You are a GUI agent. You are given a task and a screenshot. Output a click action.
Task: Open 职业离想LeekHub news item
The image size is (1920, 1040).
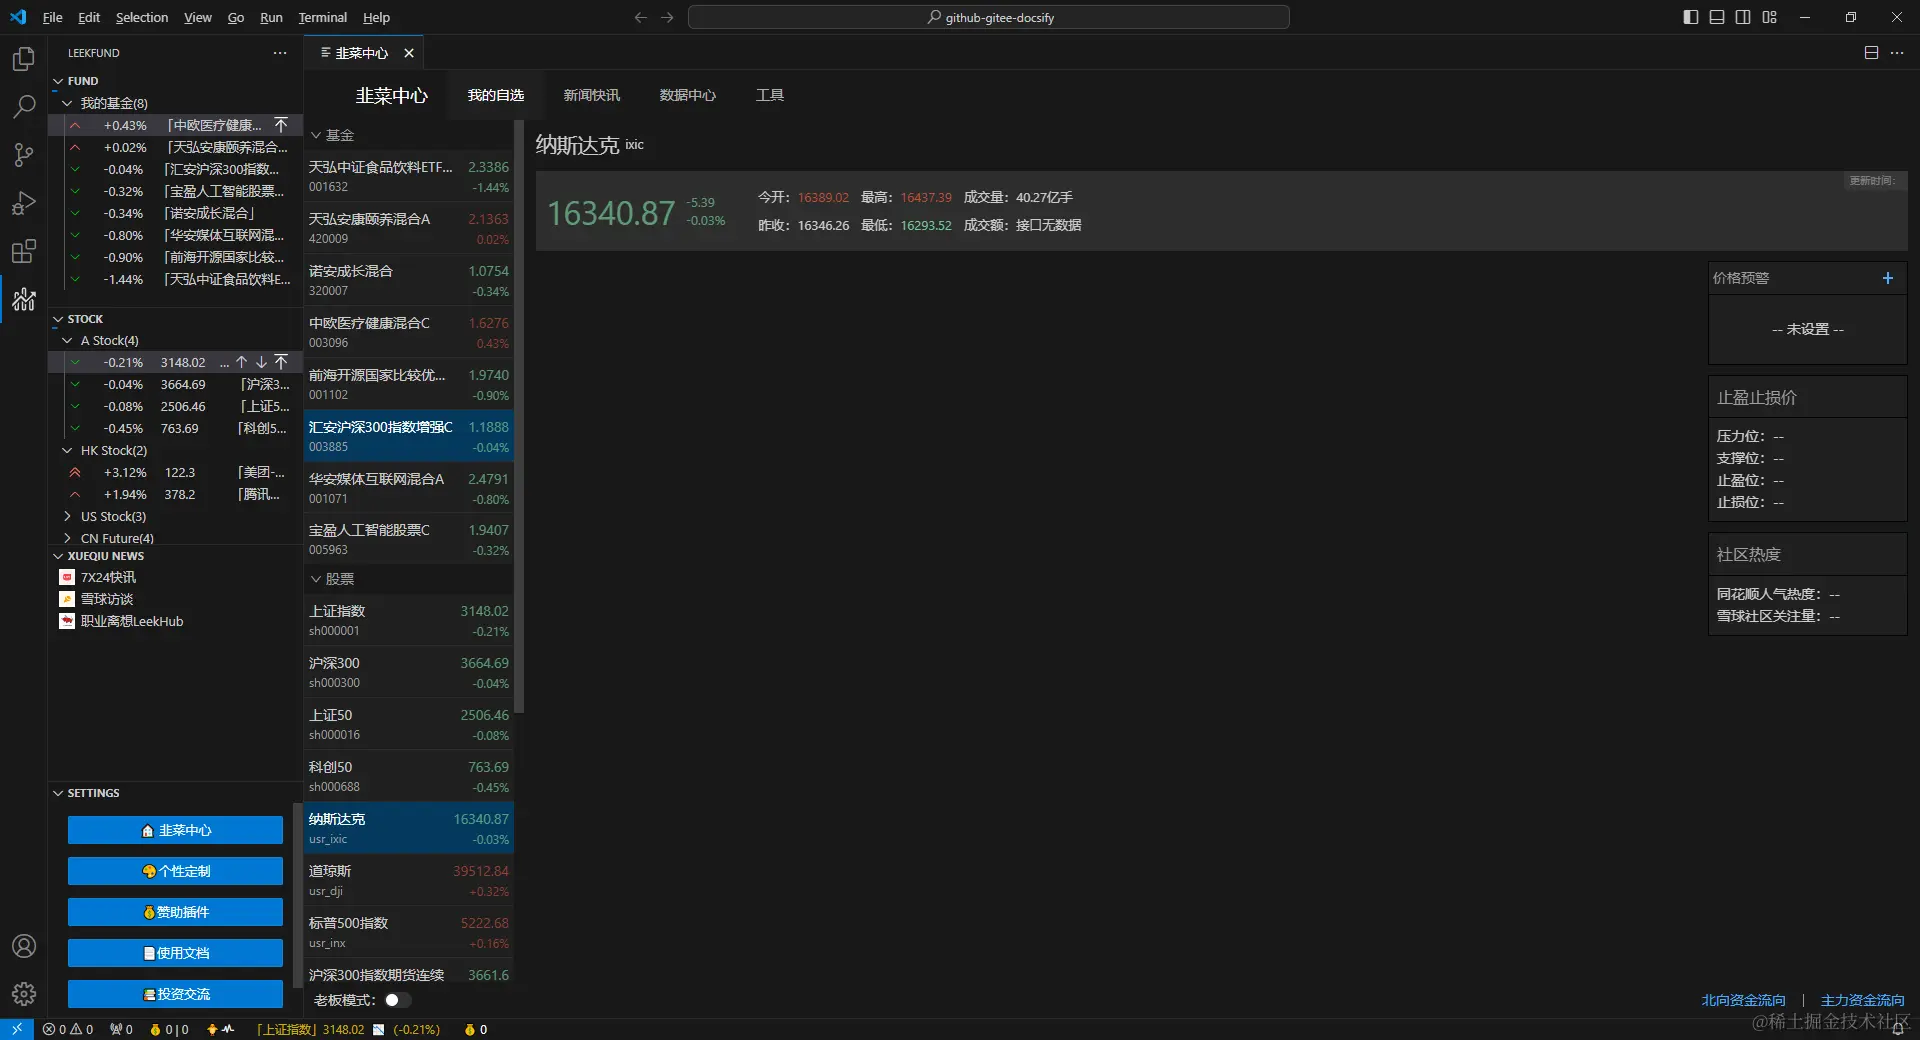132,621
